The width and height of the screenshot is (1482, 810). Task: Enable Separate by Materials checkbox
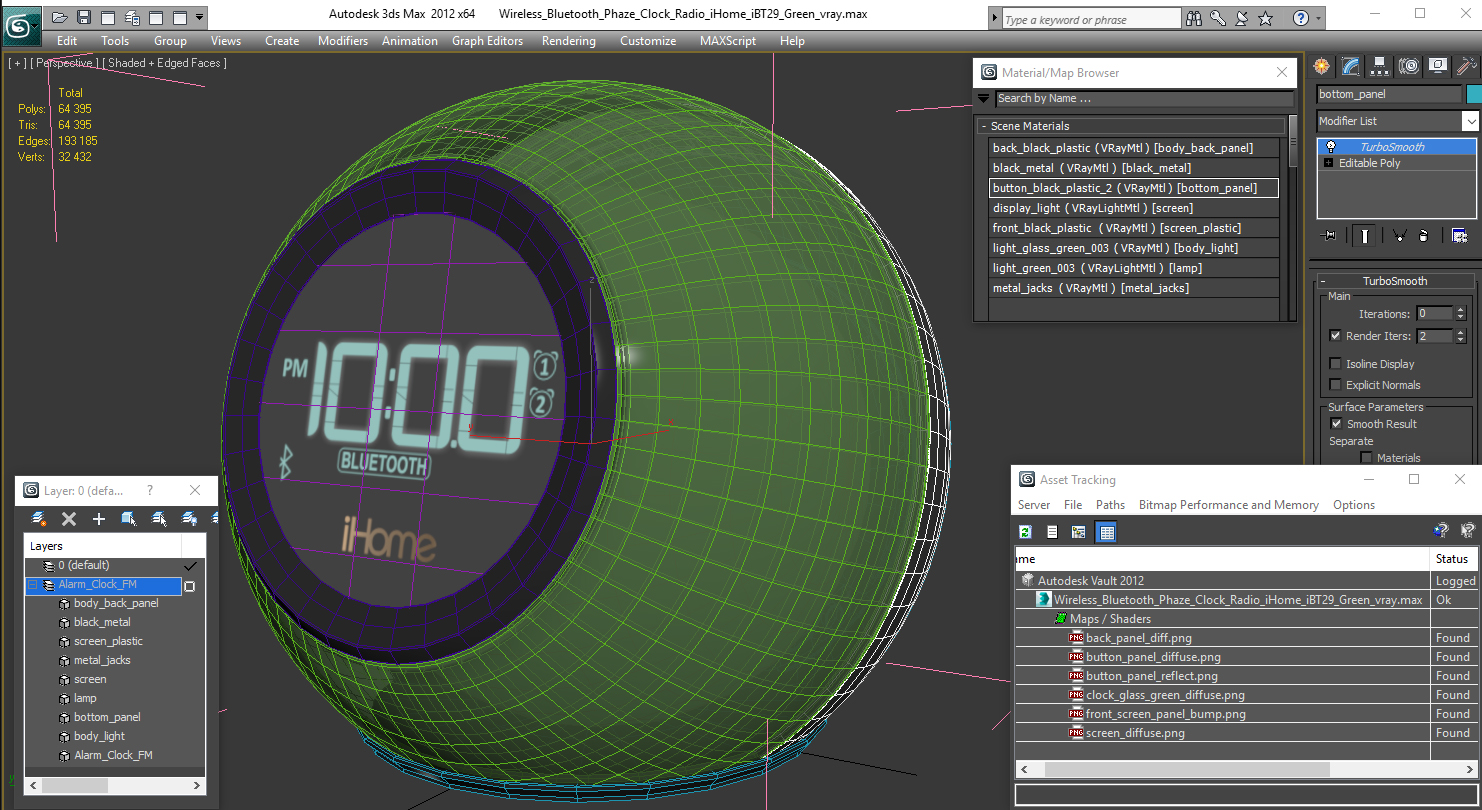point(1367,458)
